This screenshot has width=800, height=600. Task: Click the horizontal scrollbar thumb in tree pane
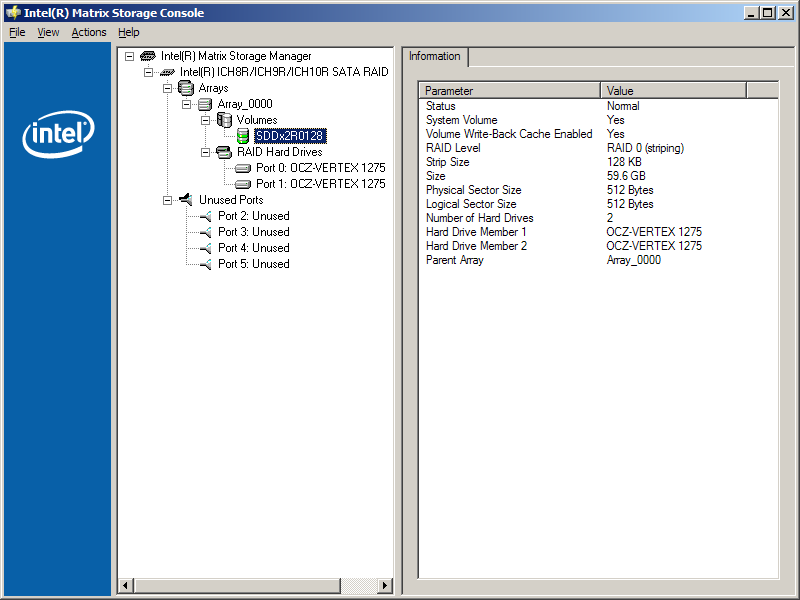[237, 586]
